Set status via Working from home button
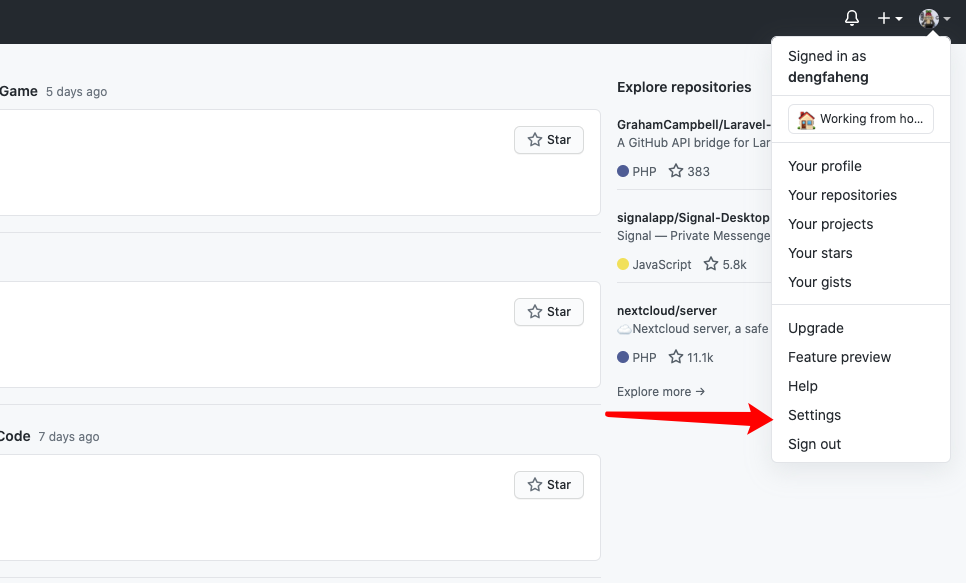This screenshot has height=583, width=966. pos(860,119)
